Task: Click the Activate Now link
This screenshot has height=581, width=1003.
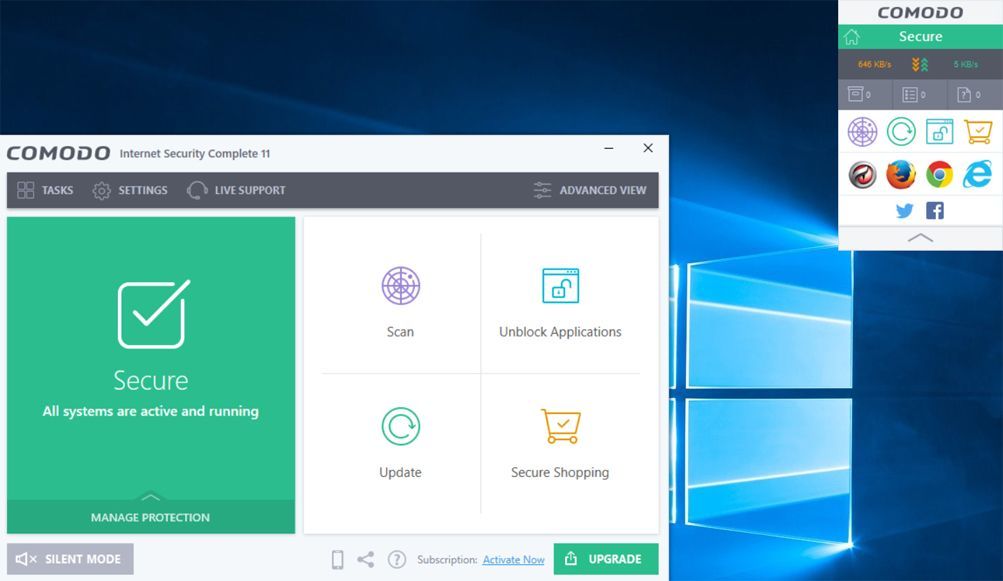Action: 514,559
